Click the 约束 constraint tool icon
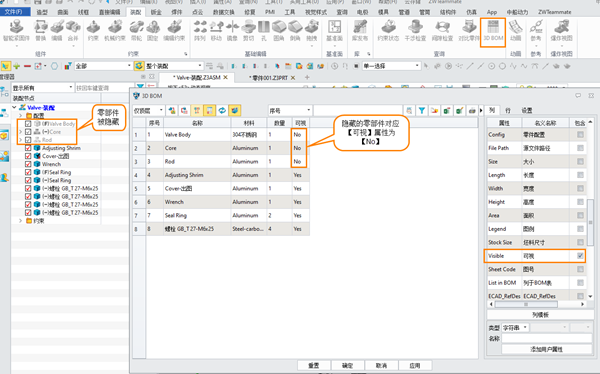This screenshot has width=600, height=374. (x=93, y=31)
